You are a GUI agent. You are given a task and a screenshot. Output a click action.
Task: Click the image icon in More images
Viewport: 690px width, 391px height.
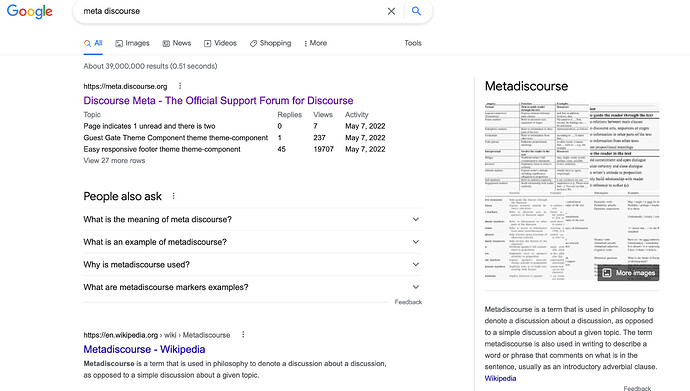coord(607,273)
